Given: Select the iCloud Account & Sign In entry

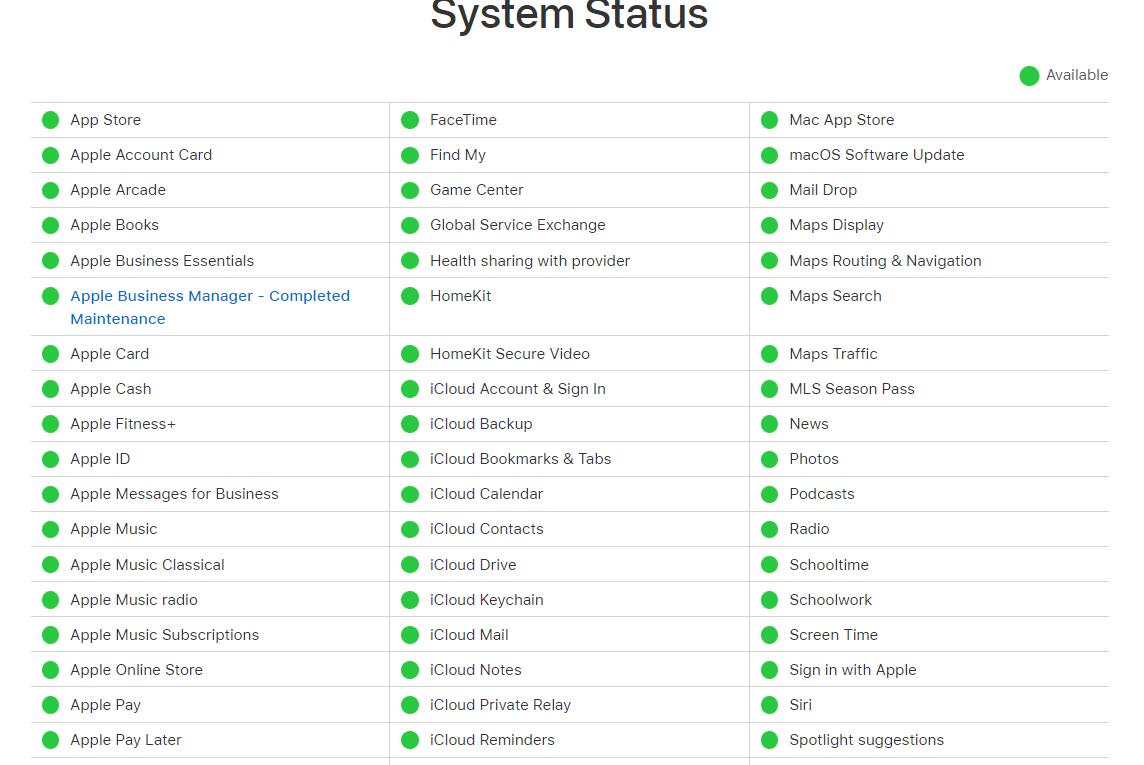Looking at the screenshot, I should pyautogui.click(x=517, y=389).
